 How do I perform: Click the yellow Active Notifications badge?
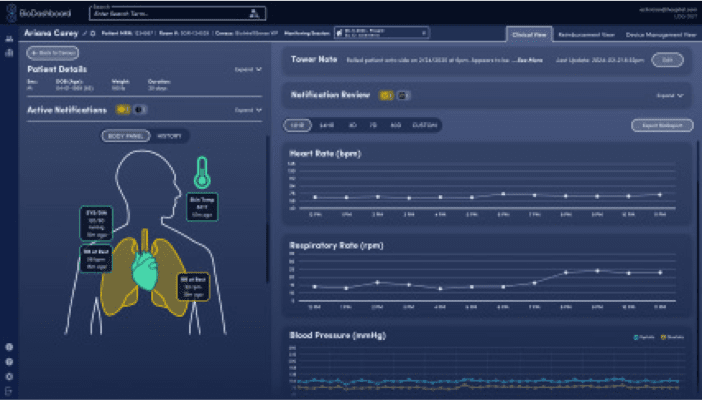tap(121, 109)
